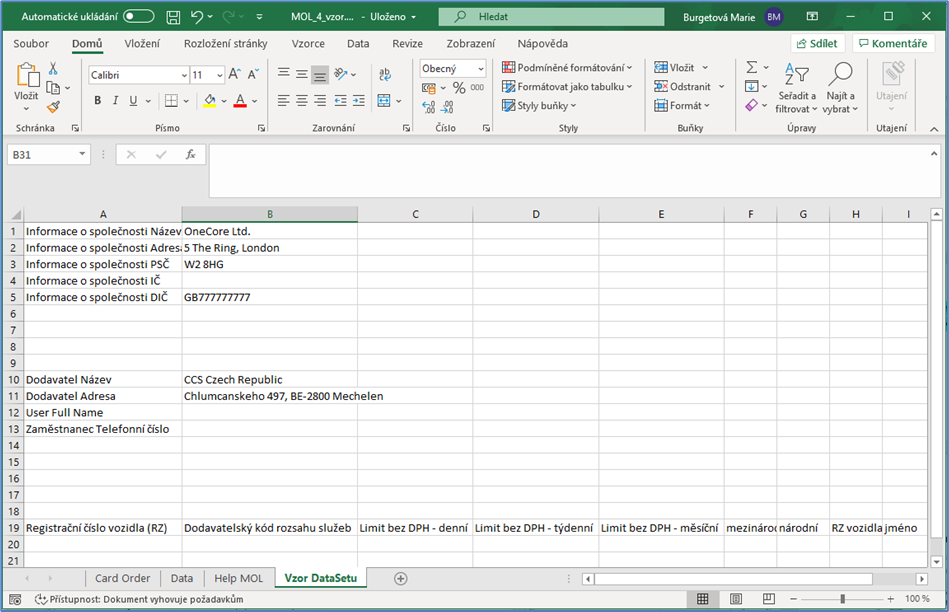The height and width of the screenshot is (612, 949).
Task: Click the Save icon in title bar
Action: (173, 17)
